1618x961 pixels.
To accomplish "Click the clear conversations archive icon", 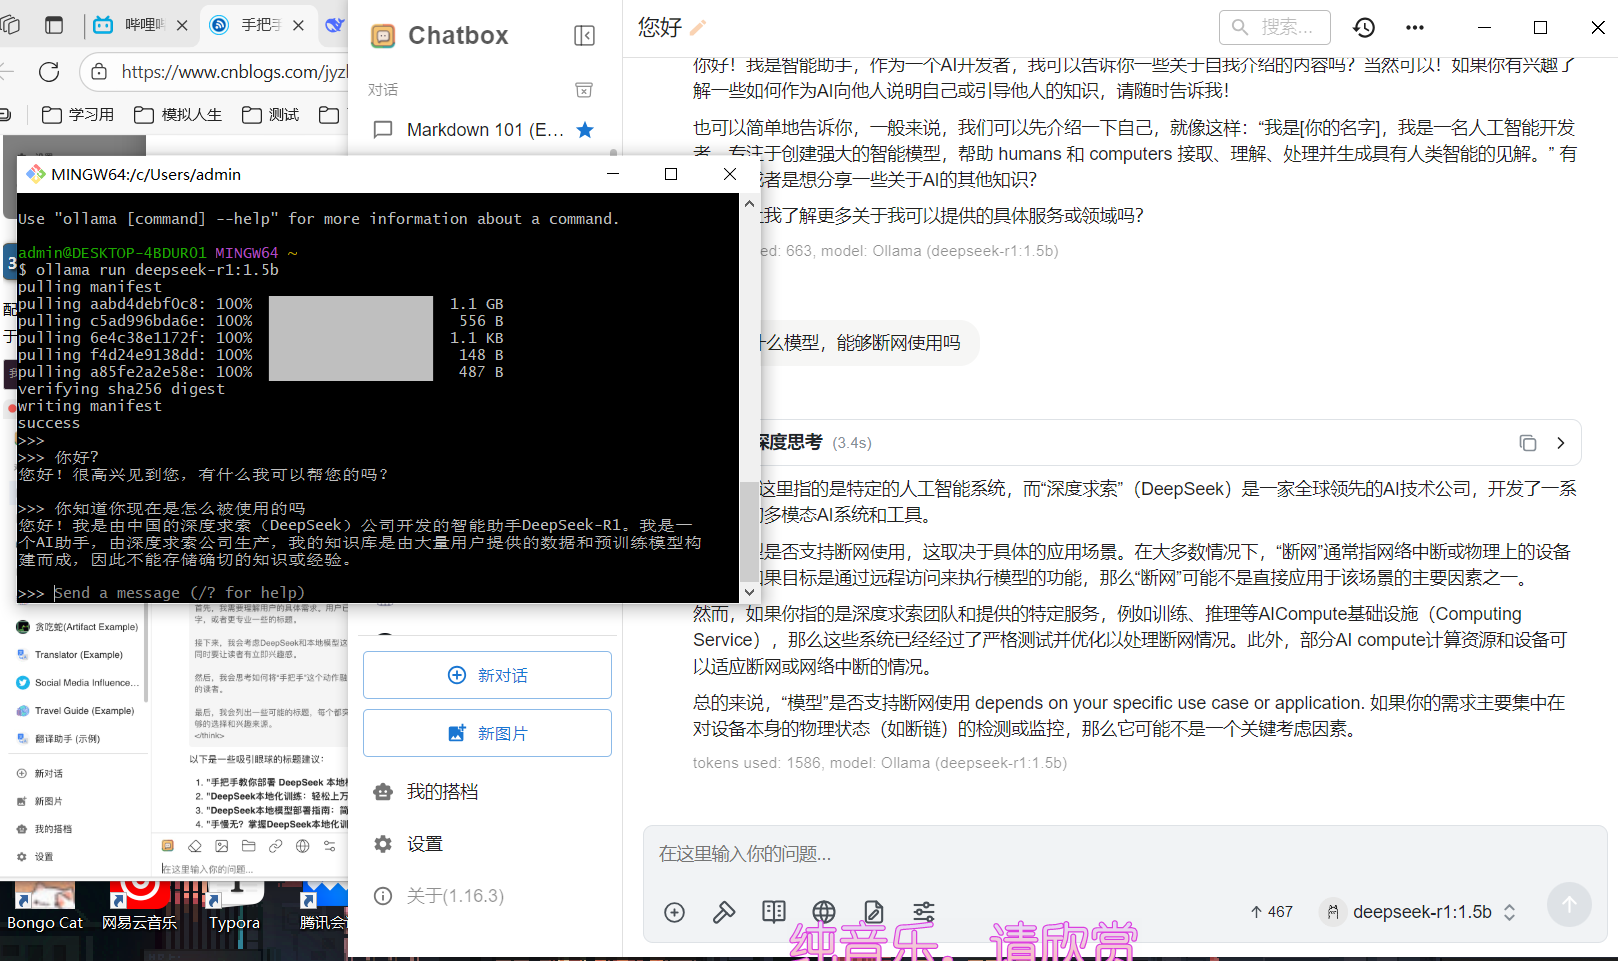I will (x=584, y=90).
